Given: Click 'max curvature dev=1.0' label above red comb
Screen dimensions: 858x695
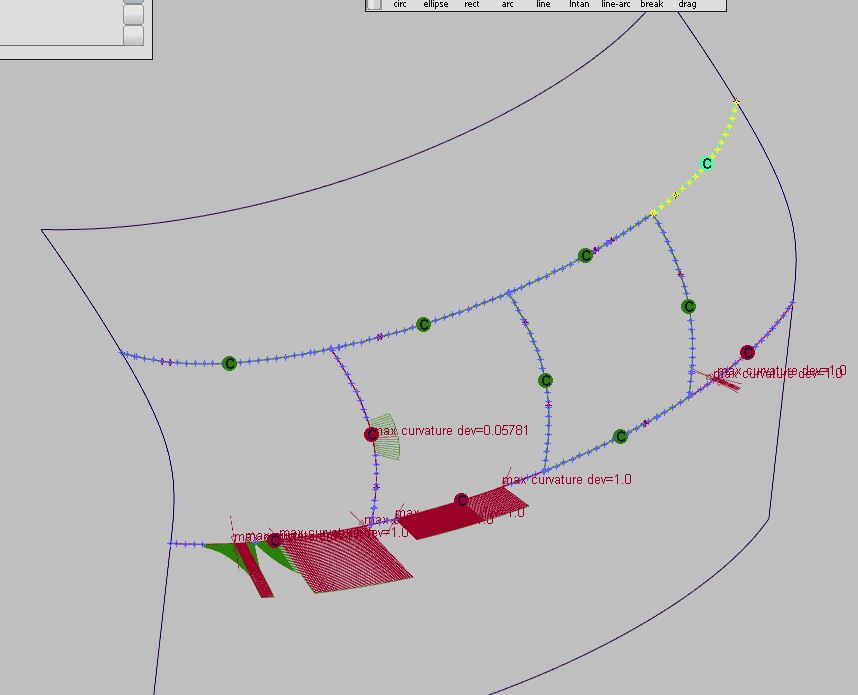Looking at the screenshot, I should [x=567, y=479].
